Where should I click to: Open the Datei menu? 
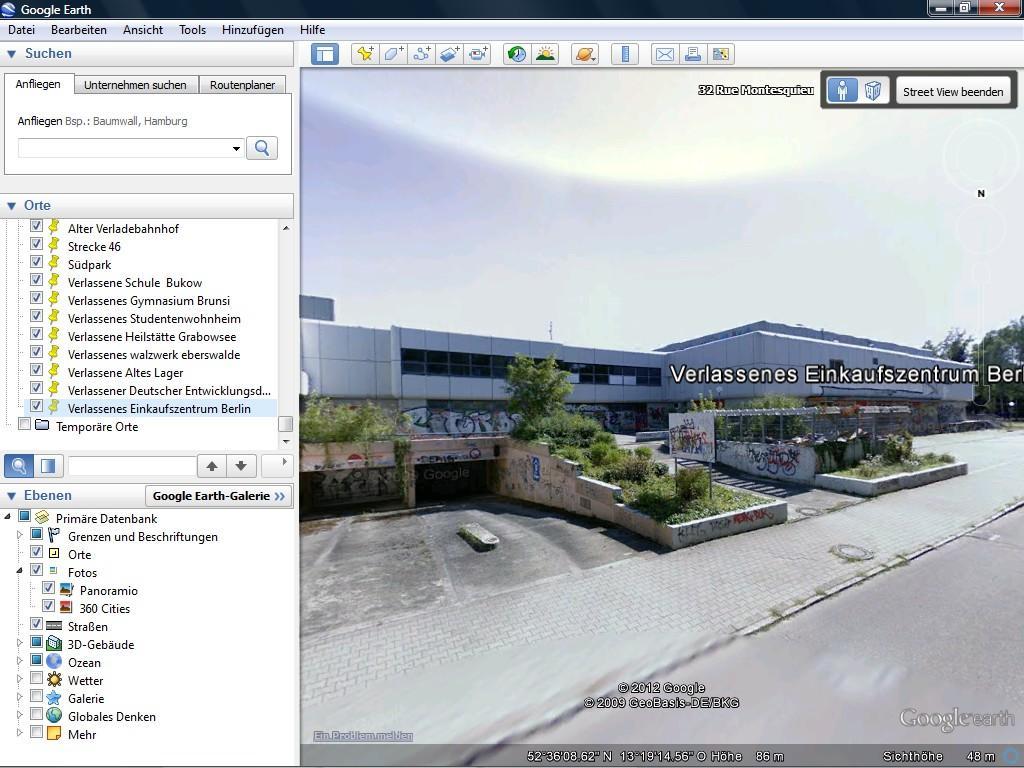point(22,30)
